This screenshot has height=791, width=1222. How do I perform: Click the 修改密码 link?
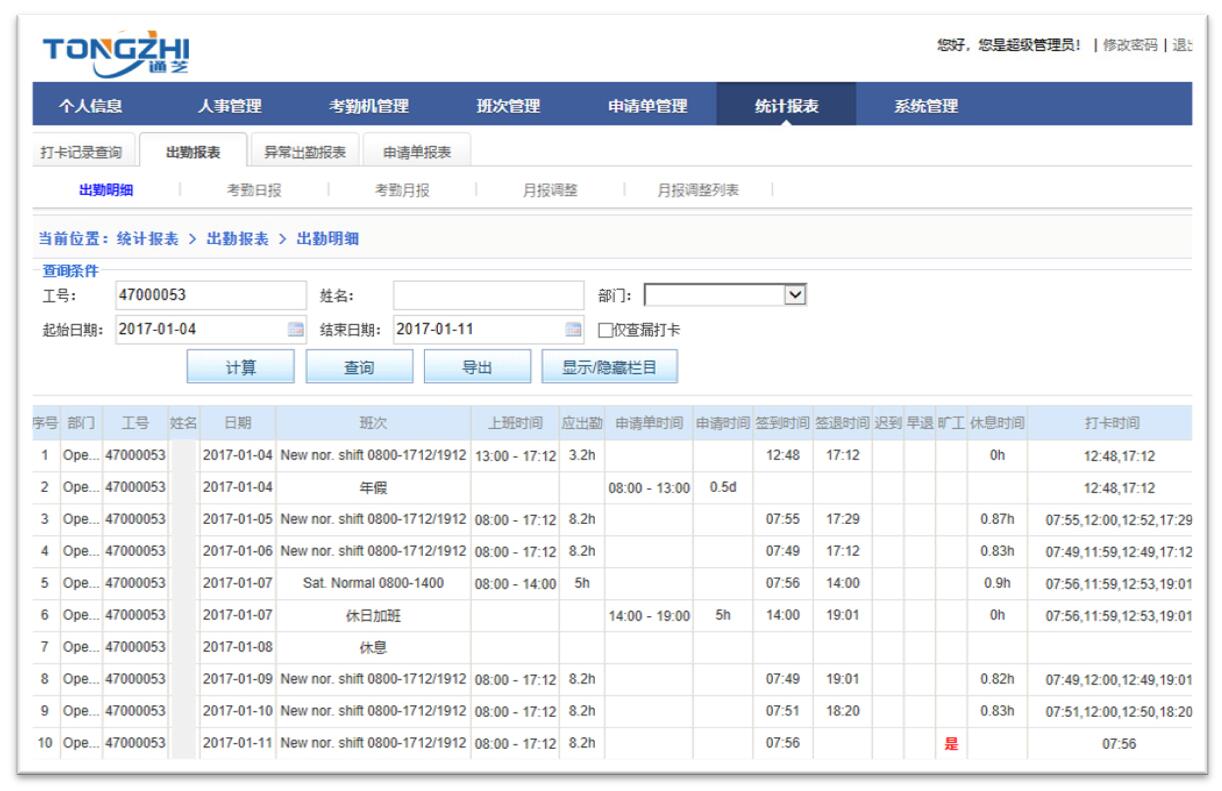(x=1130, y=45)
